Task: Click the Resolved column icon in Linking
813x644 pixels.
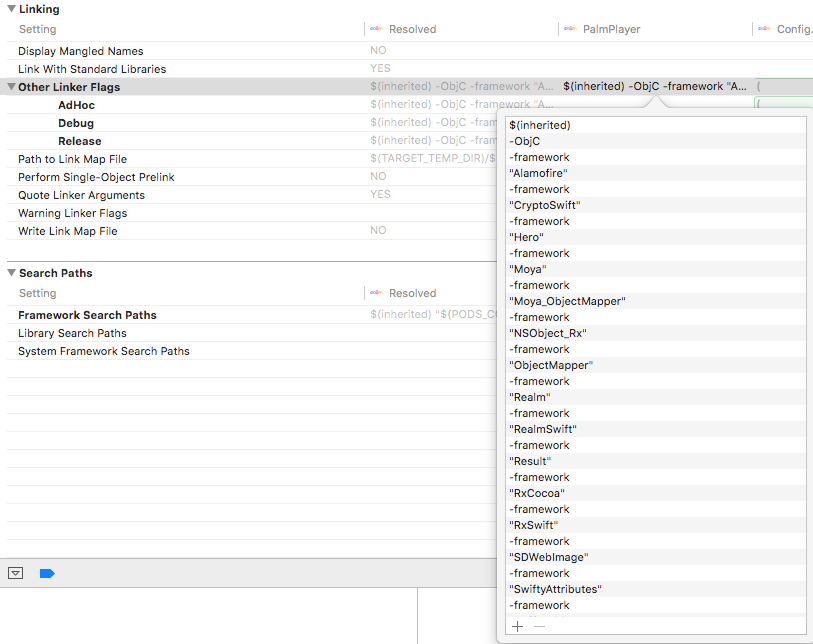Action: click(376, 29)
